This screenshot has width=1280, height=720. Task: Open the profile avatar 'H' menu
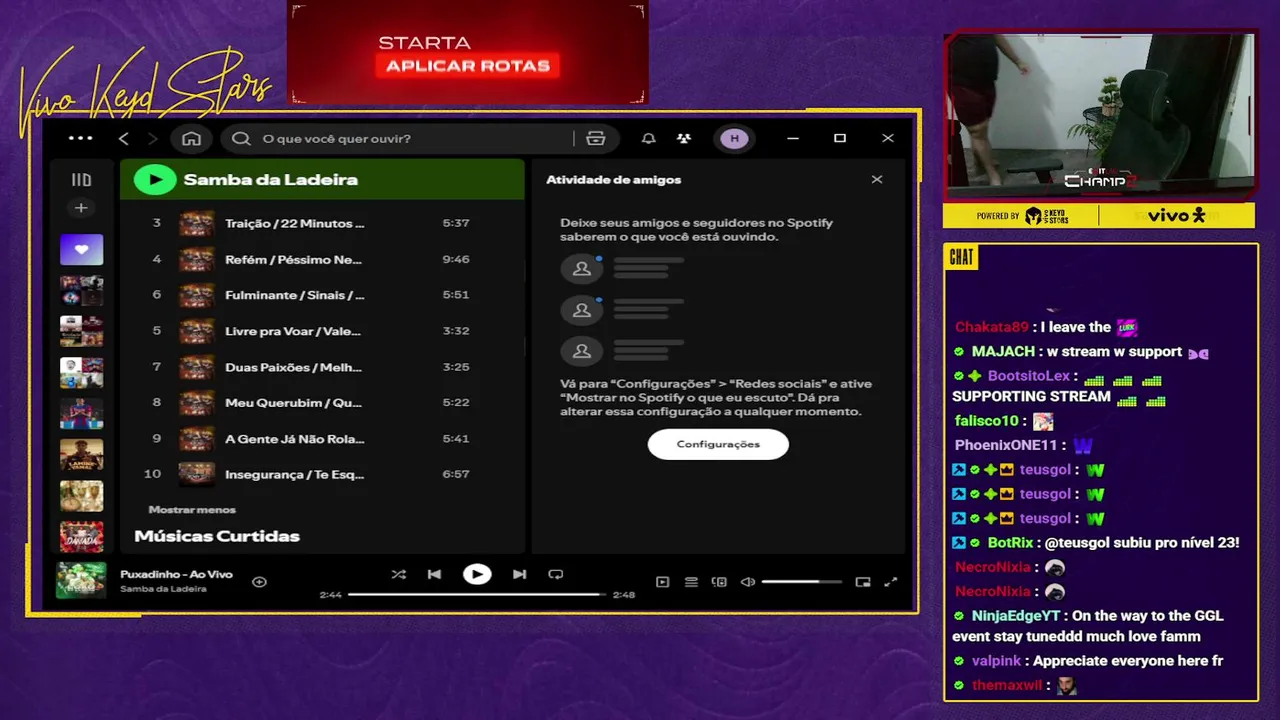pos(735,138)
